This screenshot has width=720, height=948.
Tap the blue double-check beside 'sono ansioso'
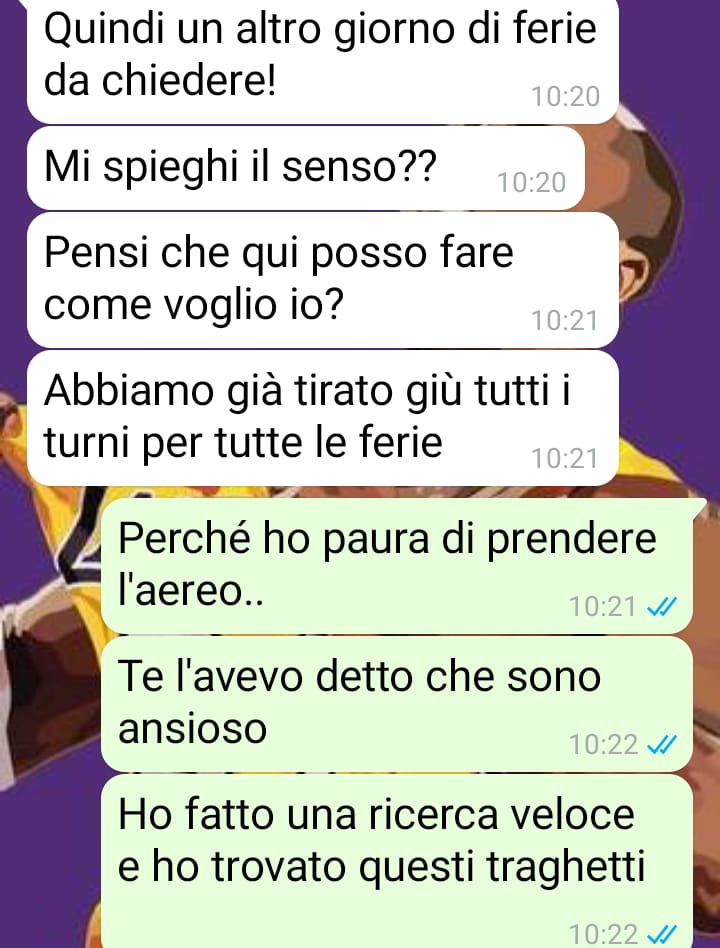click(x=661, y=744)
